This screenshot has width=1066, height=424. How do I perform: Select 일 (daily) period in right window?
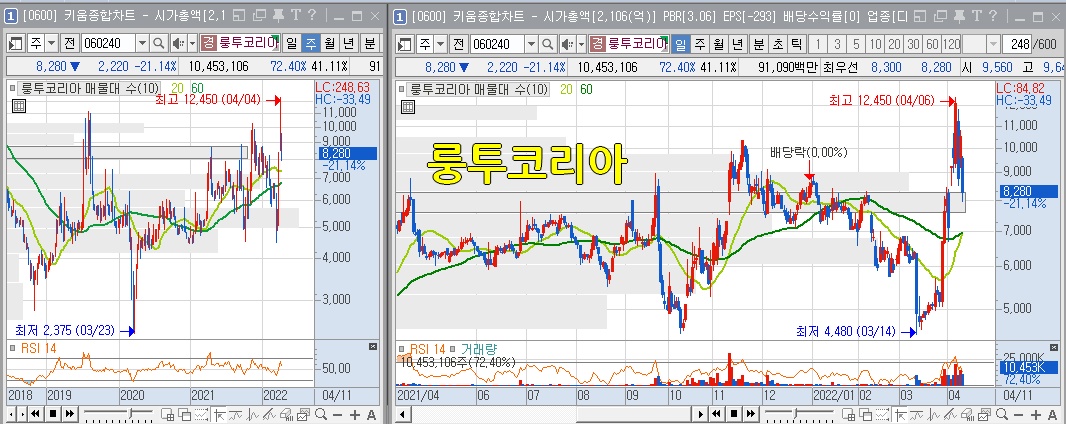coord(681,44)
